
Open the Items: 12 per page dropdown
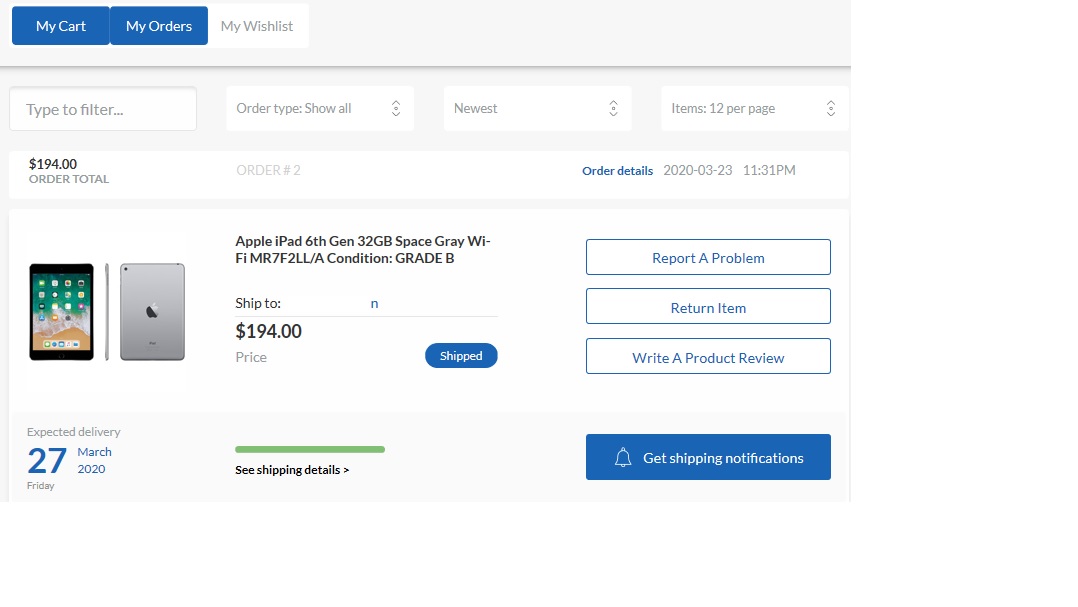click(x=755, y=109)
